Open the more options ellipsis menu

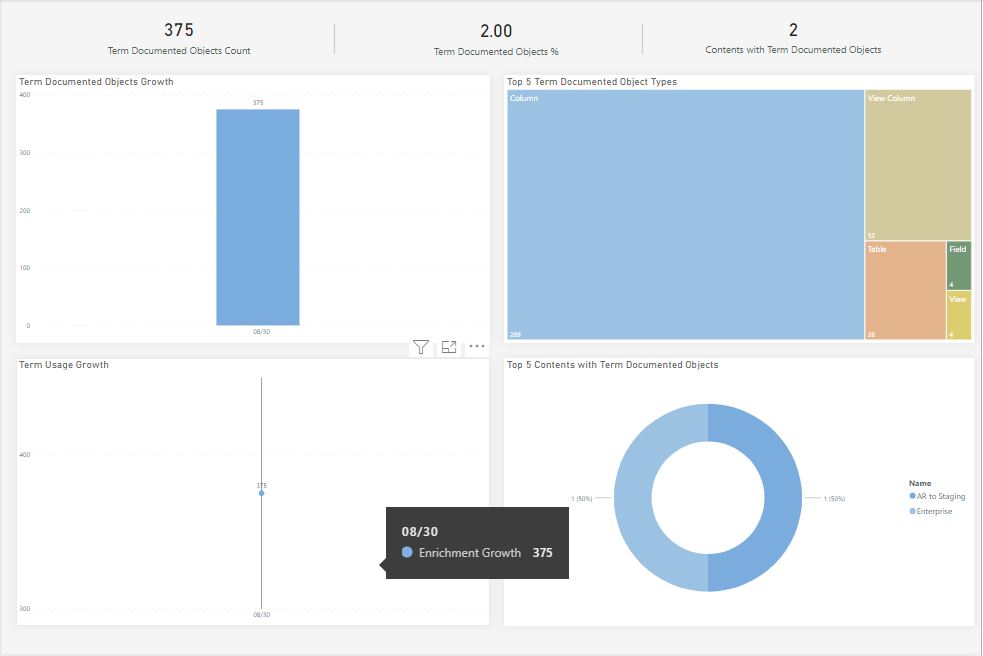[x=477, y=347]
